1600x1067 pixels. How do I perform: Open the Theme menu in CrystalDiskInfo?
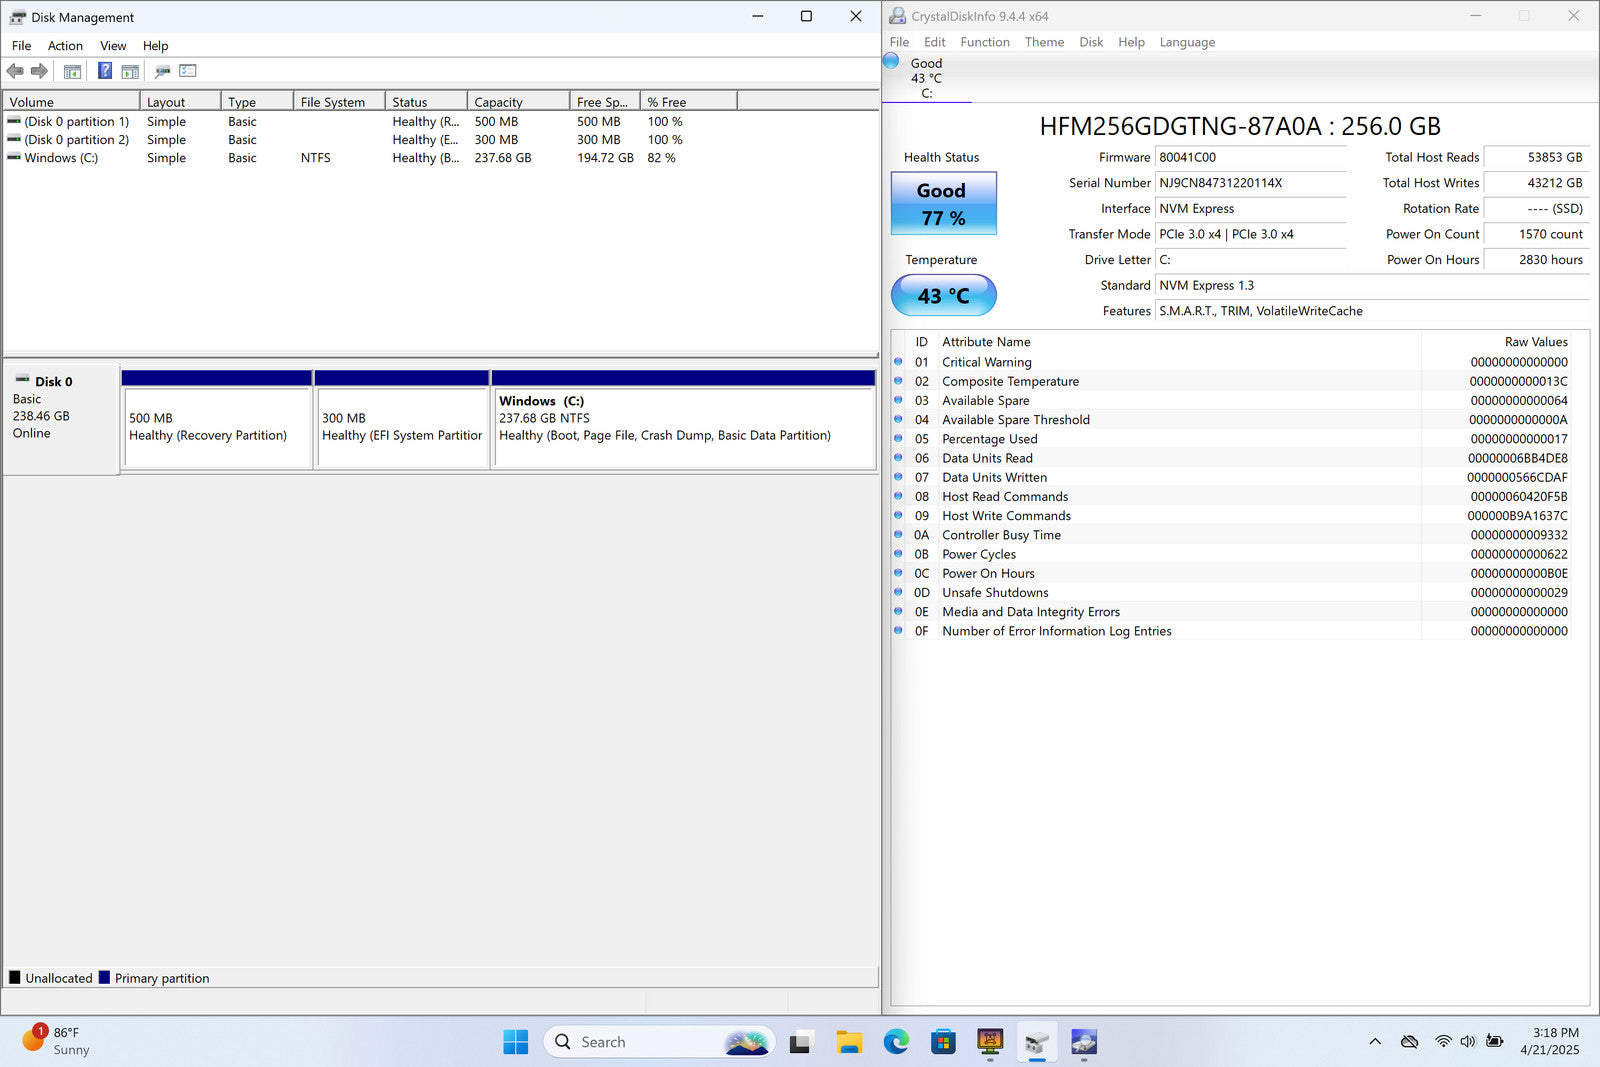(1044, 42)
